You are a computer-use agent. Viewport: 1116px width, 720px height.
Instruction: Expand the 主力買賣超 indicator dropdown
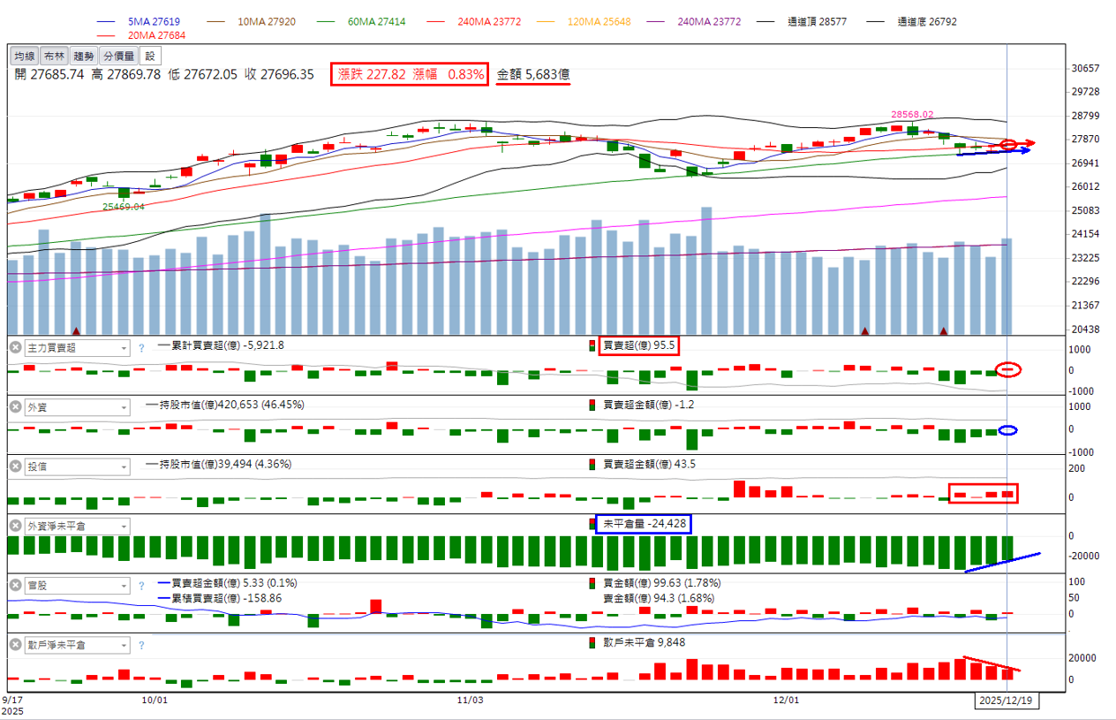[x=124, y=348]
